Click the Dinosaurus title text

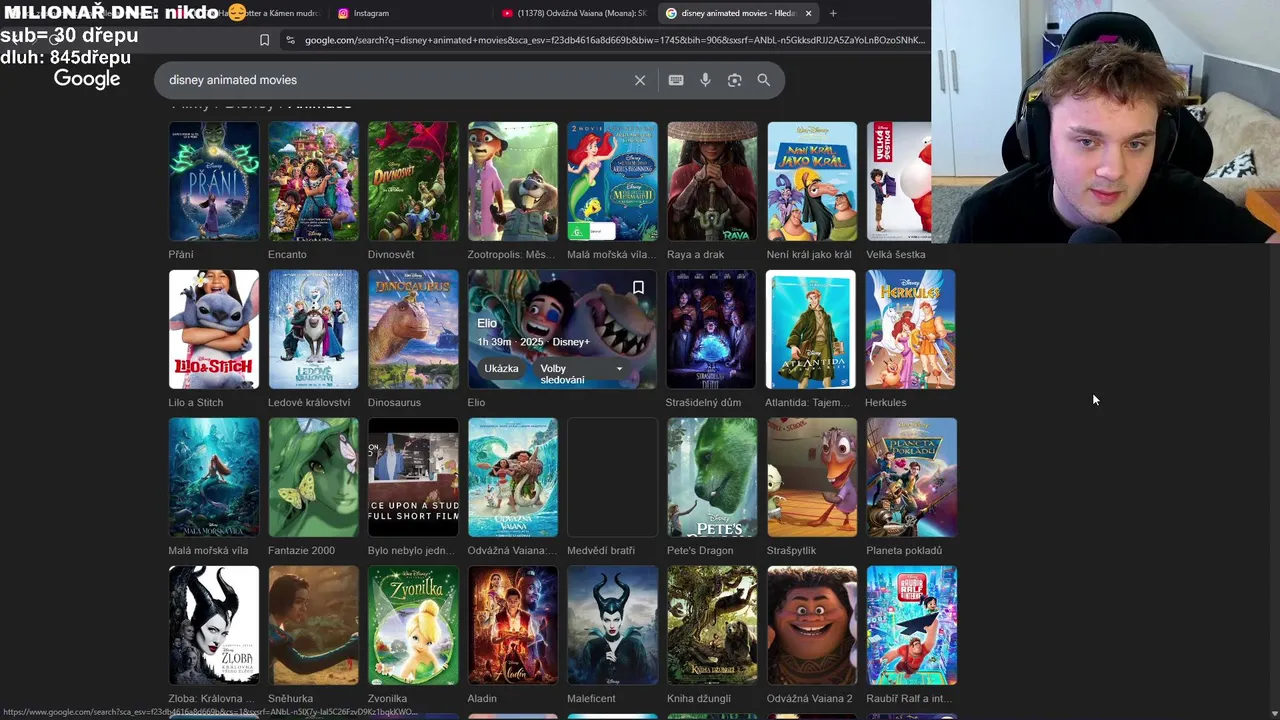pyautogui.click(x=394, y=402)
